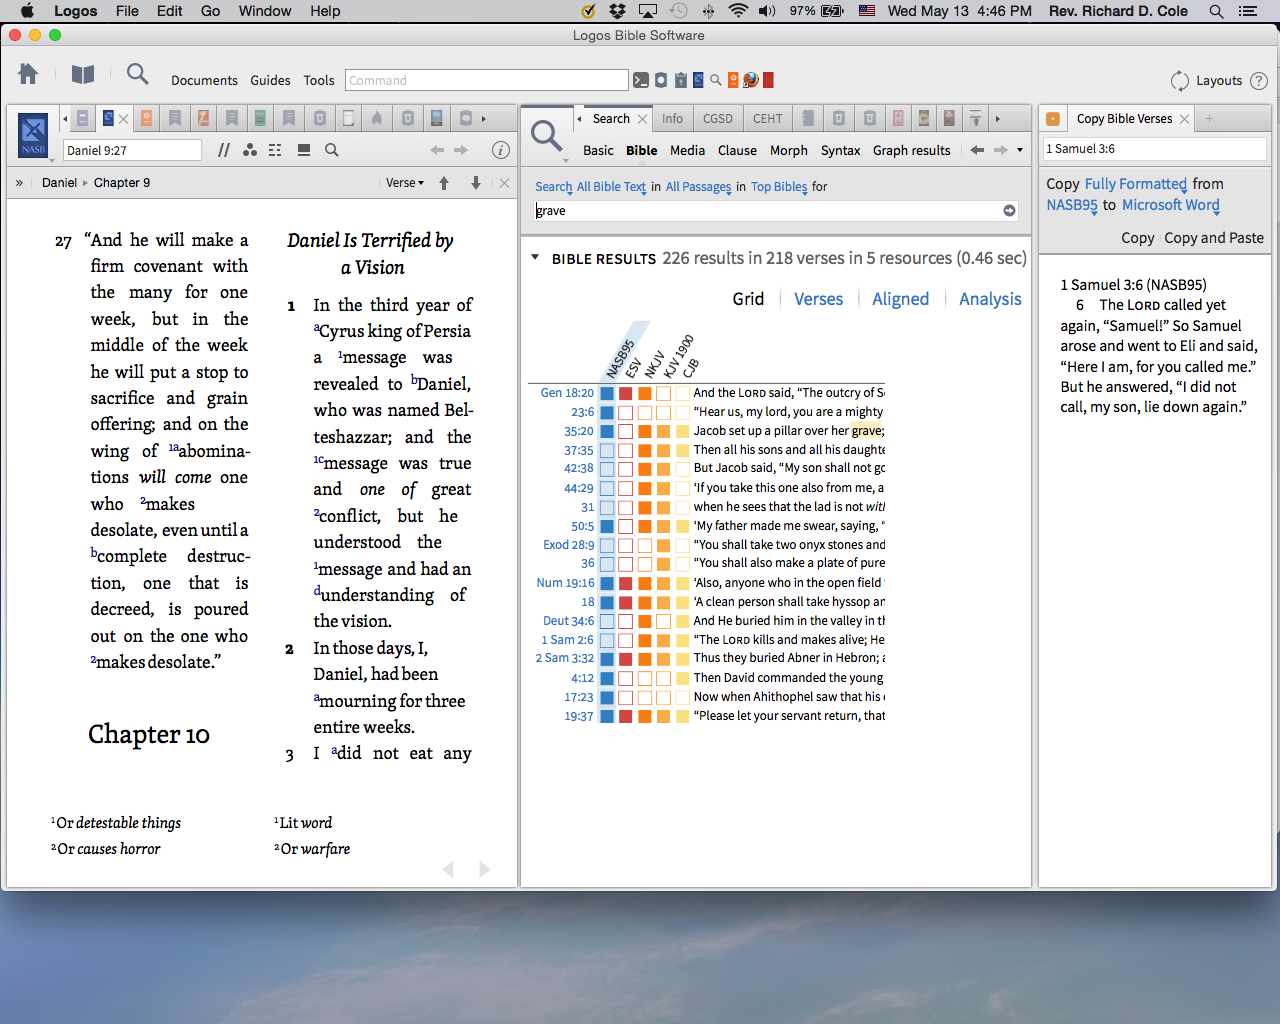Open the Guides menu
This screenshot has width=1280, height=1024.
click(x=270, y=80)
